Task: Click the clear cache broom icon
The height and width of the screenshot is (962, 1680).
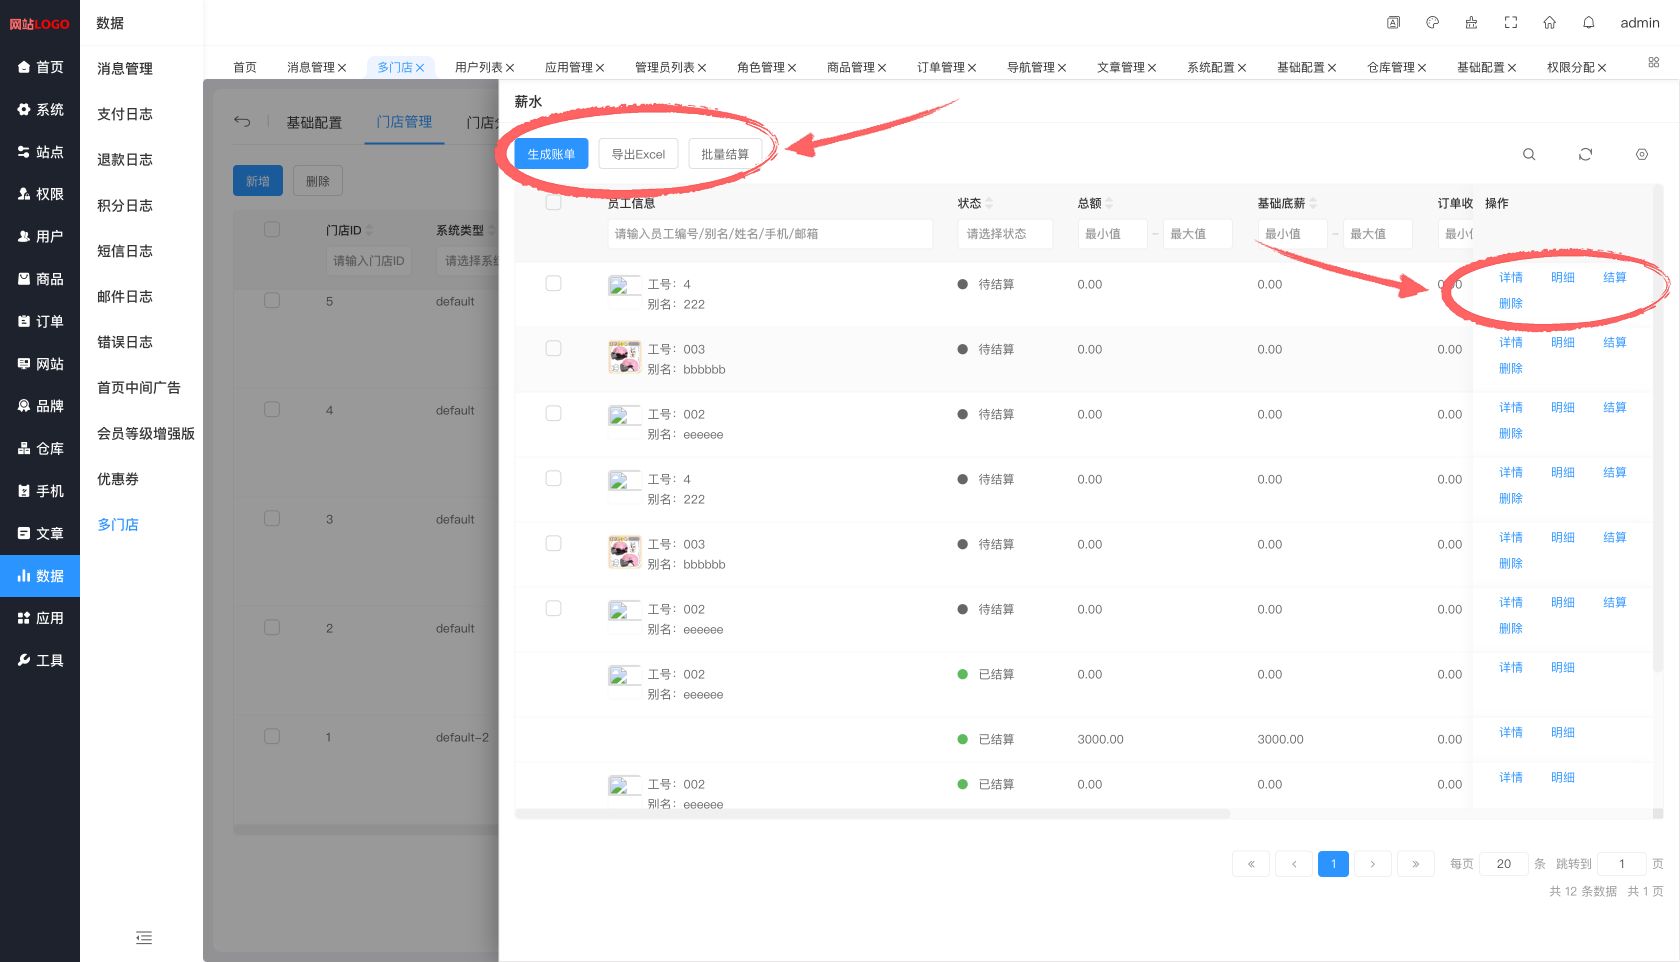Action: click(x=1471, y=23)
